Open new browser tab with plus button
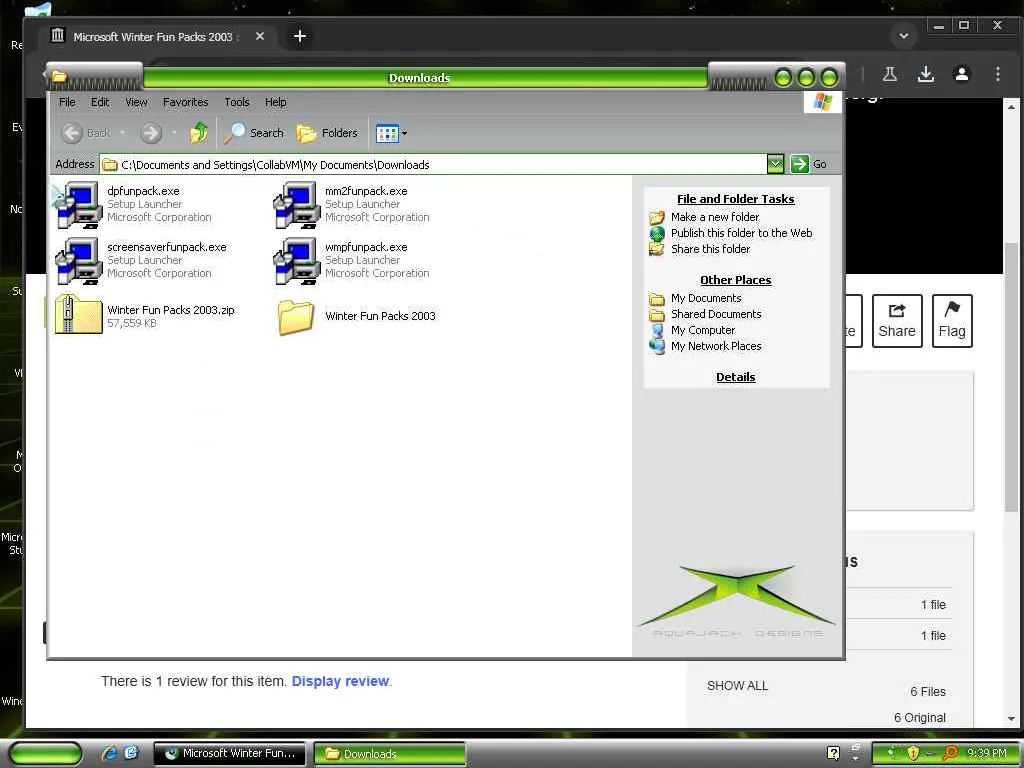This screenshot has width=1024, height=768. 300,37
